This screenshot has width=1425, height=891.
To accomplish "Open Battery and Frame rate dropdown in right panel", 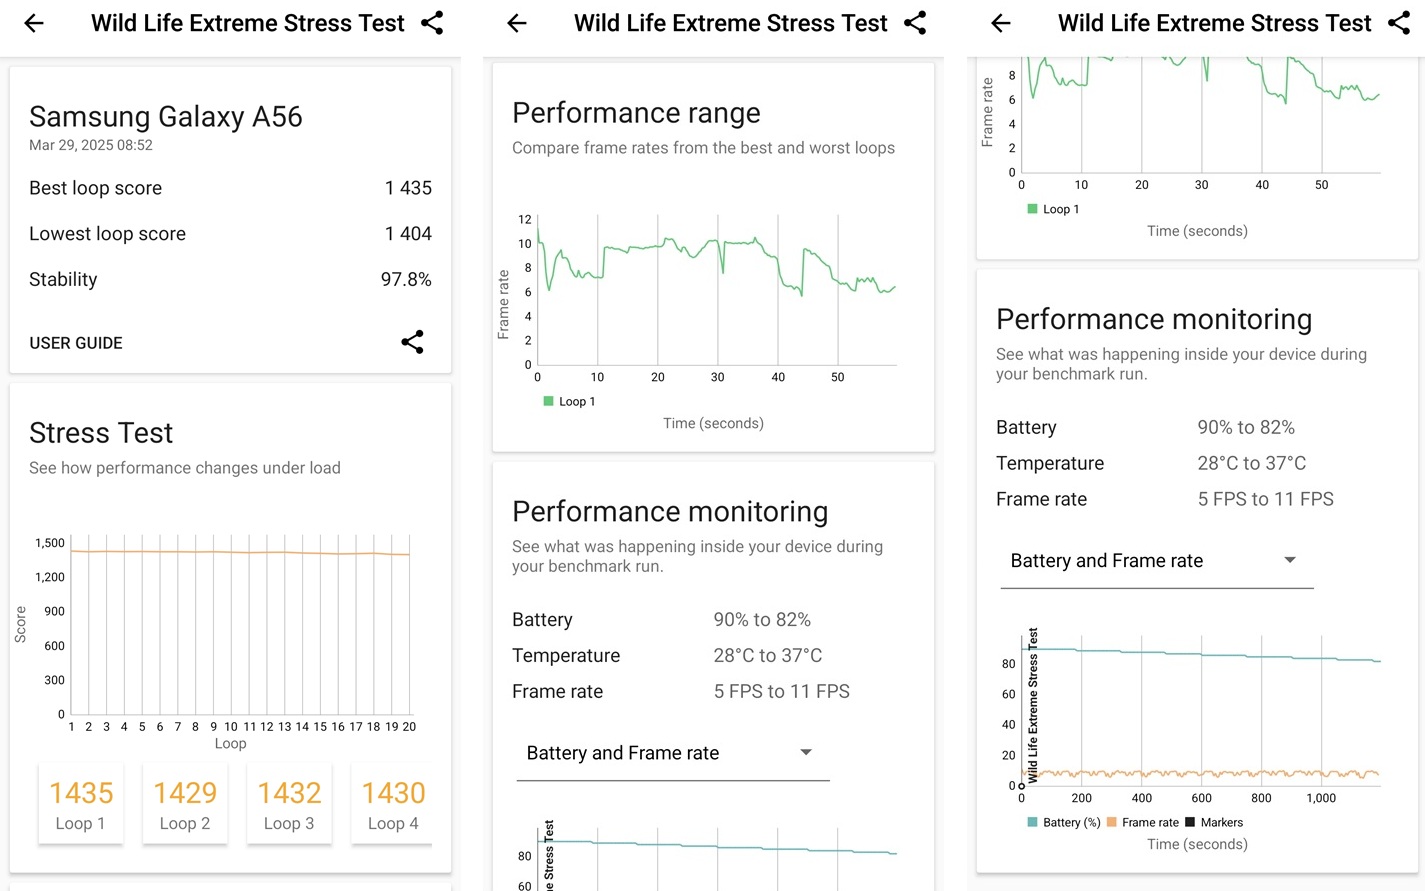I will 1156,561.
